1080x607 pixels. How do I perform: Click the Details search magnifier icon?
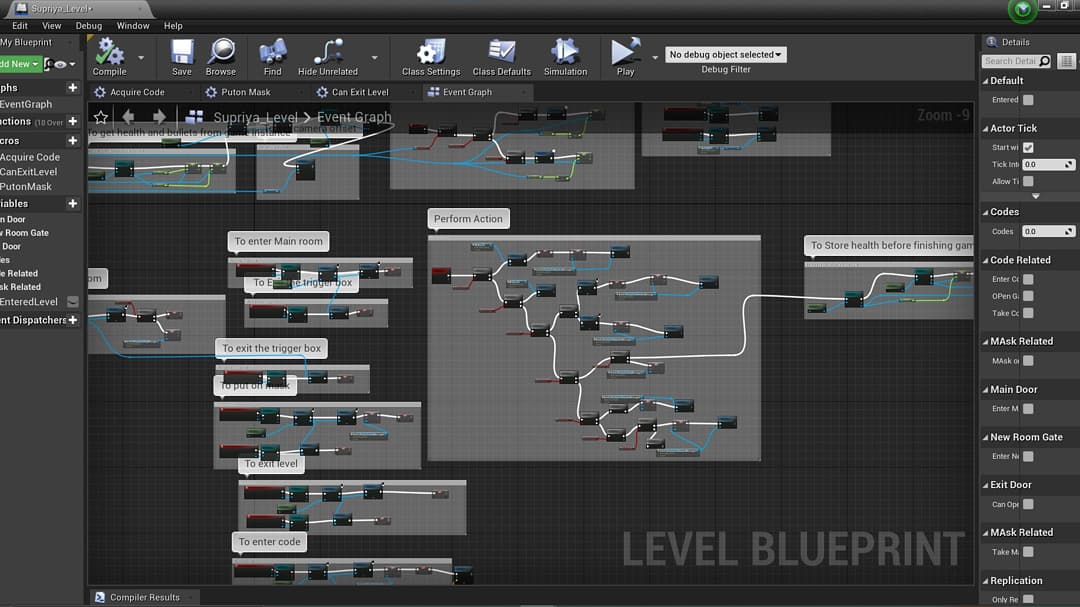tap(1045, 61)
